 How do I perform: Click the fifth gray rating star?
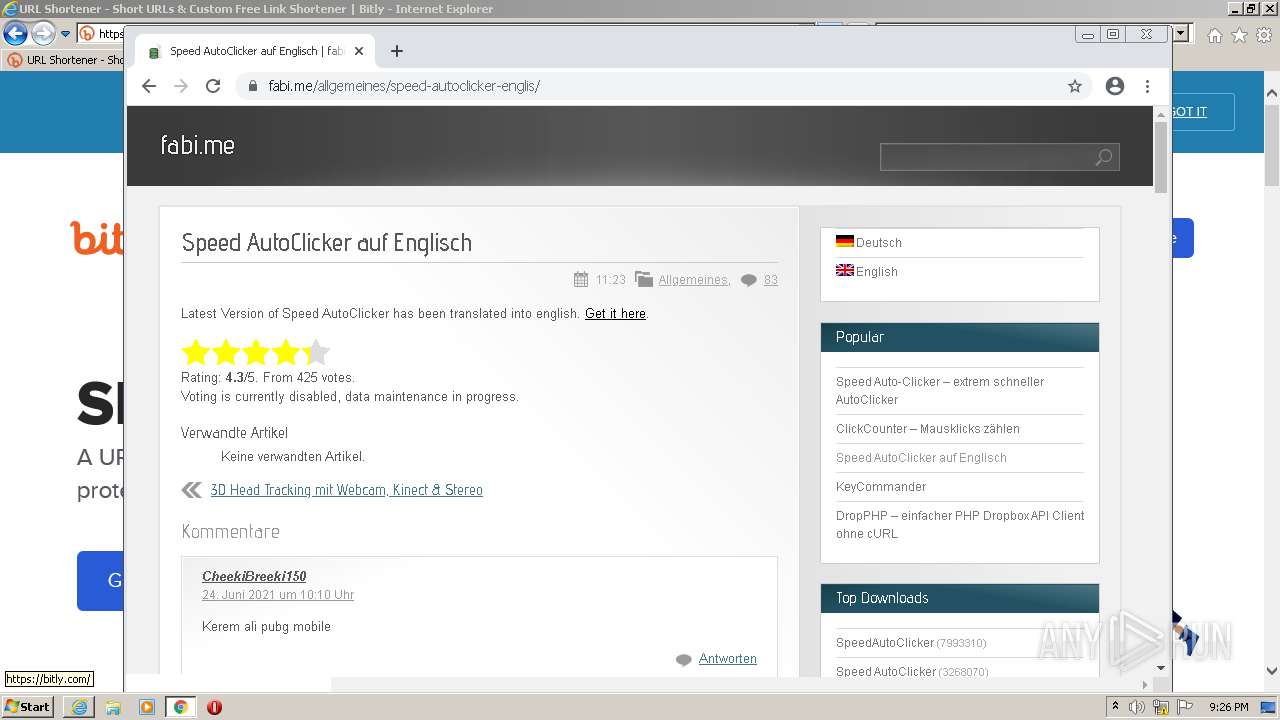pyautogui.click(x=316, y=352)
